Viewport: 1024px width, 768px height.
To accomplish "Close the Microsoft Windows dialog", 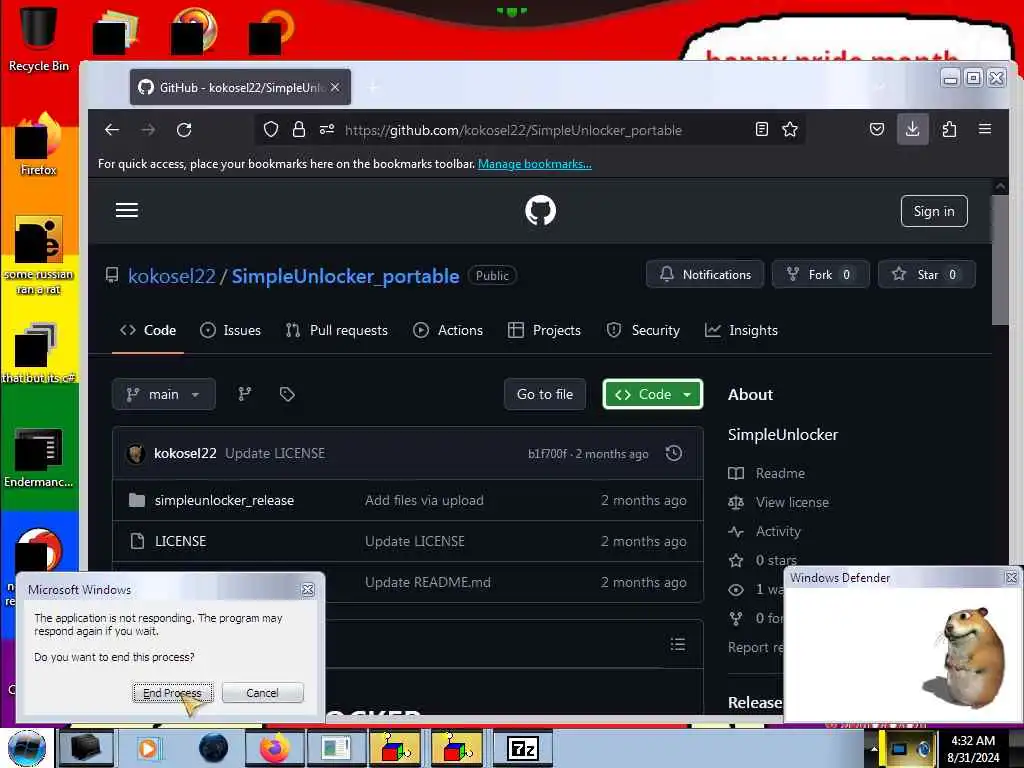I will coord(308,590).
